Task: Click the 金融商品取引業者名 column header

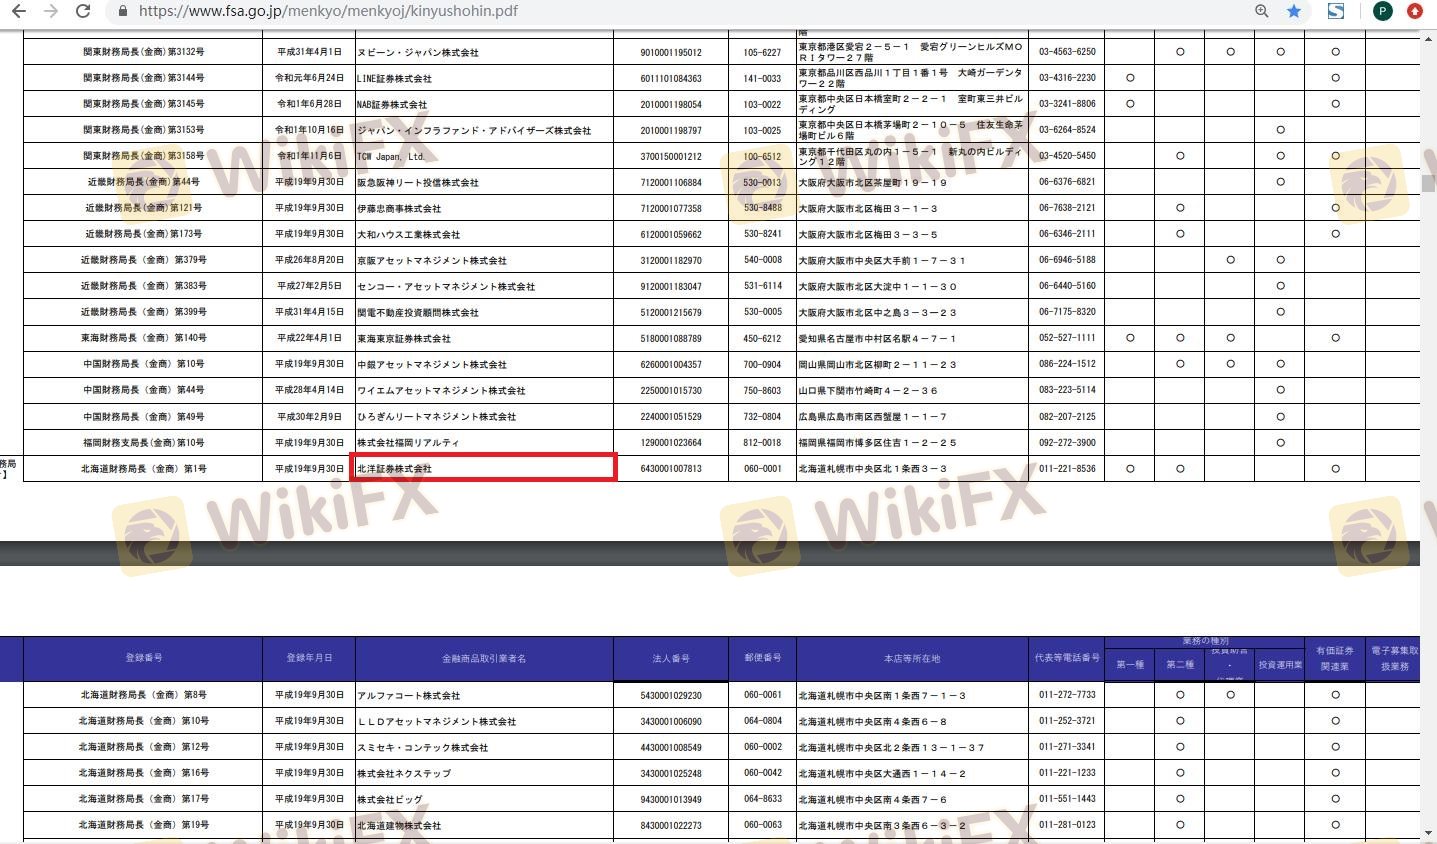Action: tap(484, 658)
